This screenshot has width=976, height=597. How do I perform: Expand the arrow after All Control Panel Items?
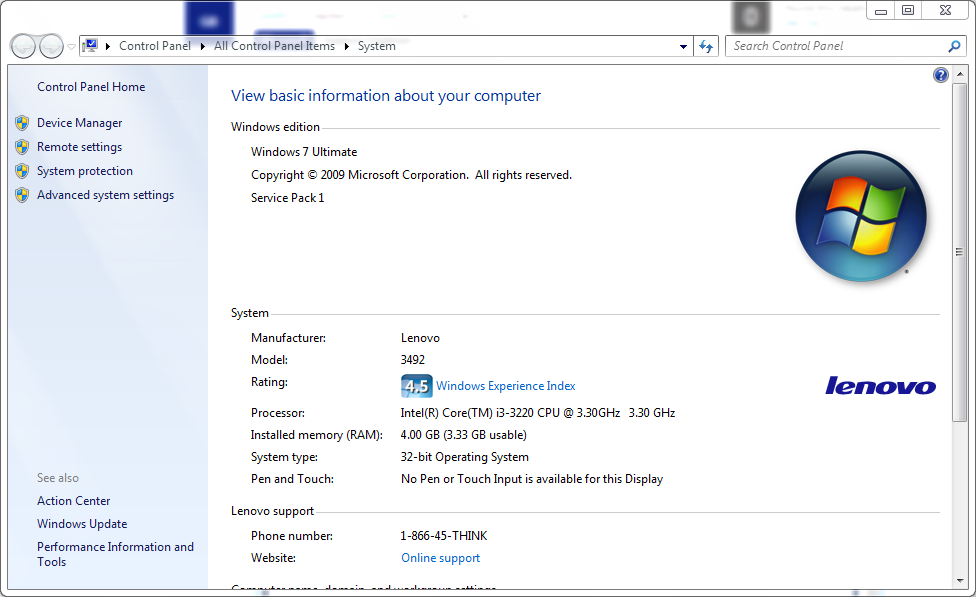347,46
